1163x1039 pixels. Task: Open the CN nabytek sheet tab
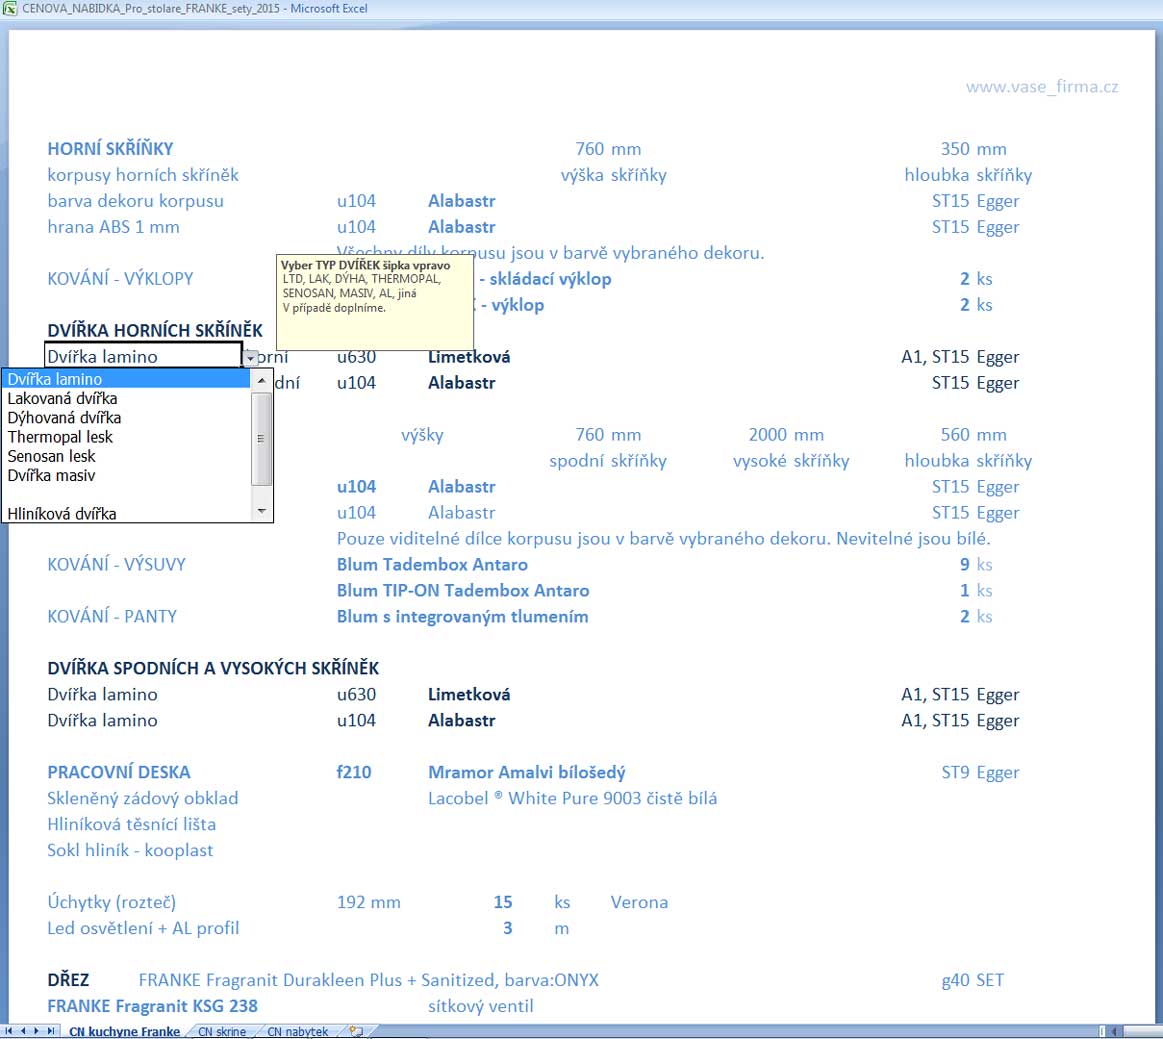[x=297, y=1032]
